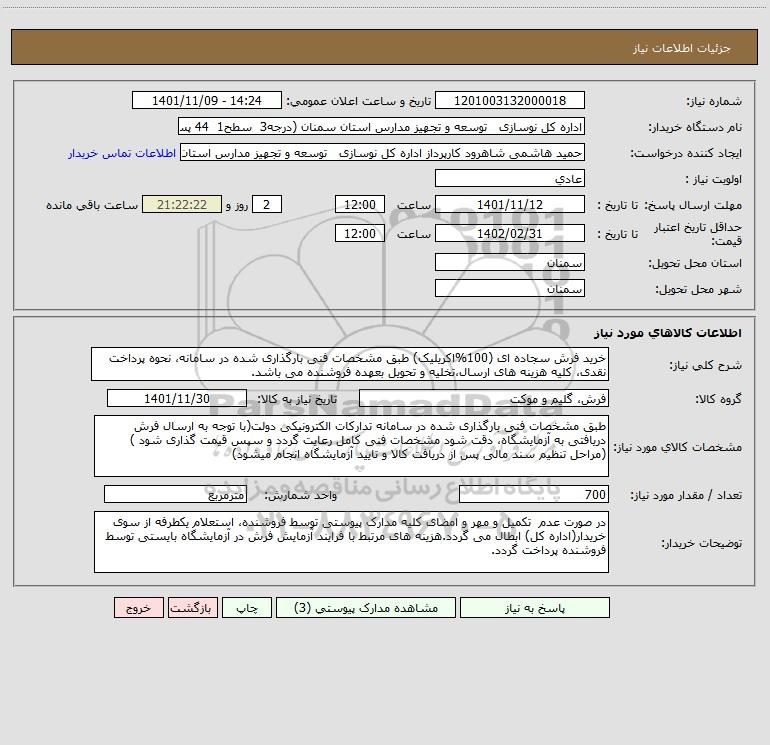Viewport: 770px width, 745px height.
Task: Click response deadline date 1401/11/12
Action: click(x=510, y=204)
